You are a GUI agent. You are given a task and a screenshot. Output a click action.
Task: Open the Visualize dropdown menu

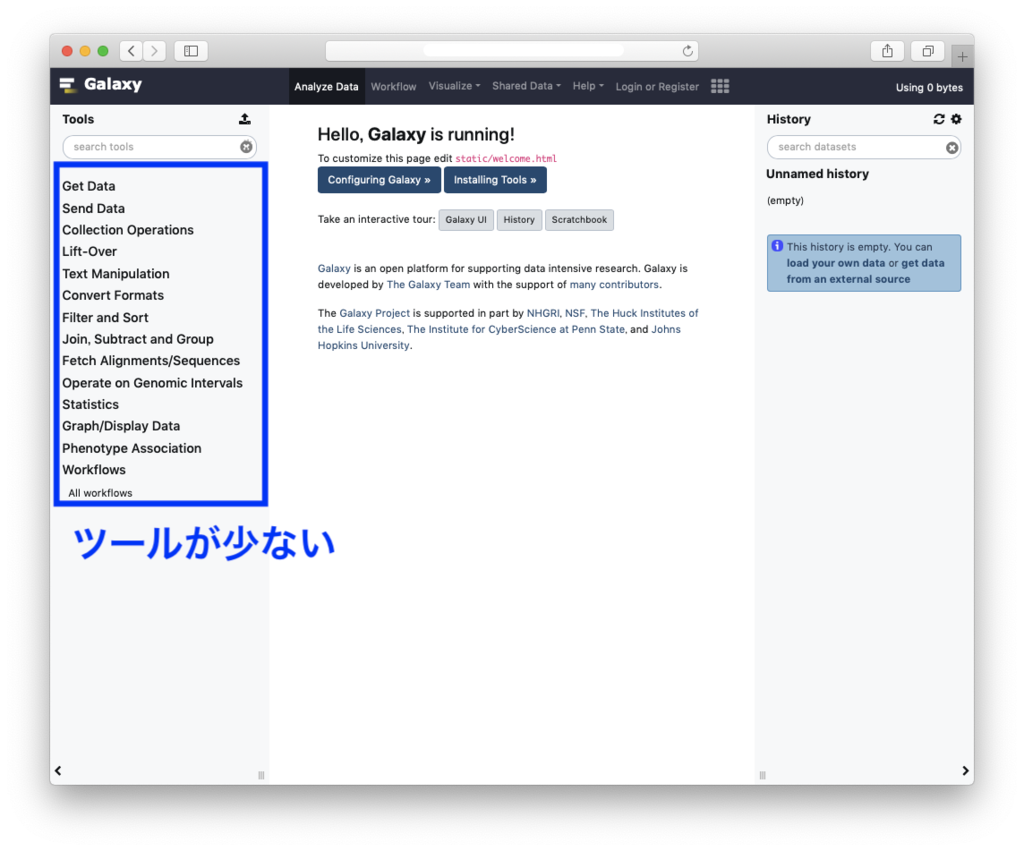click(454, 86)
